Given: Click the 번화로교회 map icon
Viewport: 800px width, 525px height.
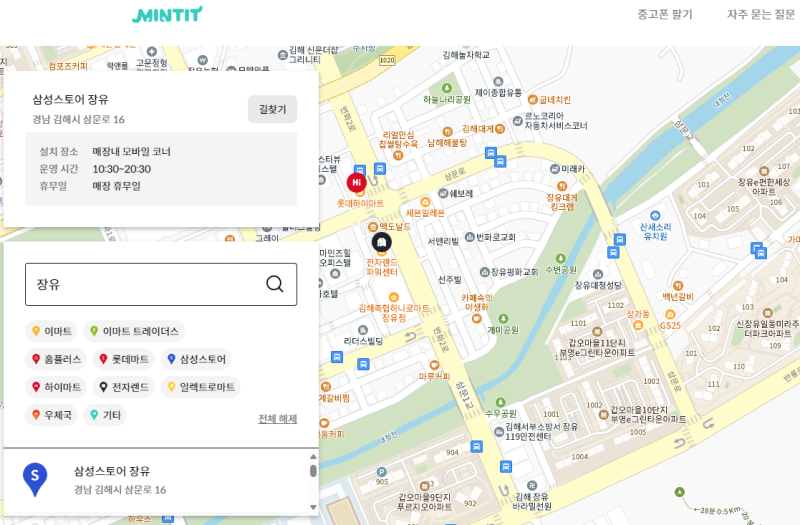Looking at the screenshot, I should pyautogui.click(x=470, y=237).
